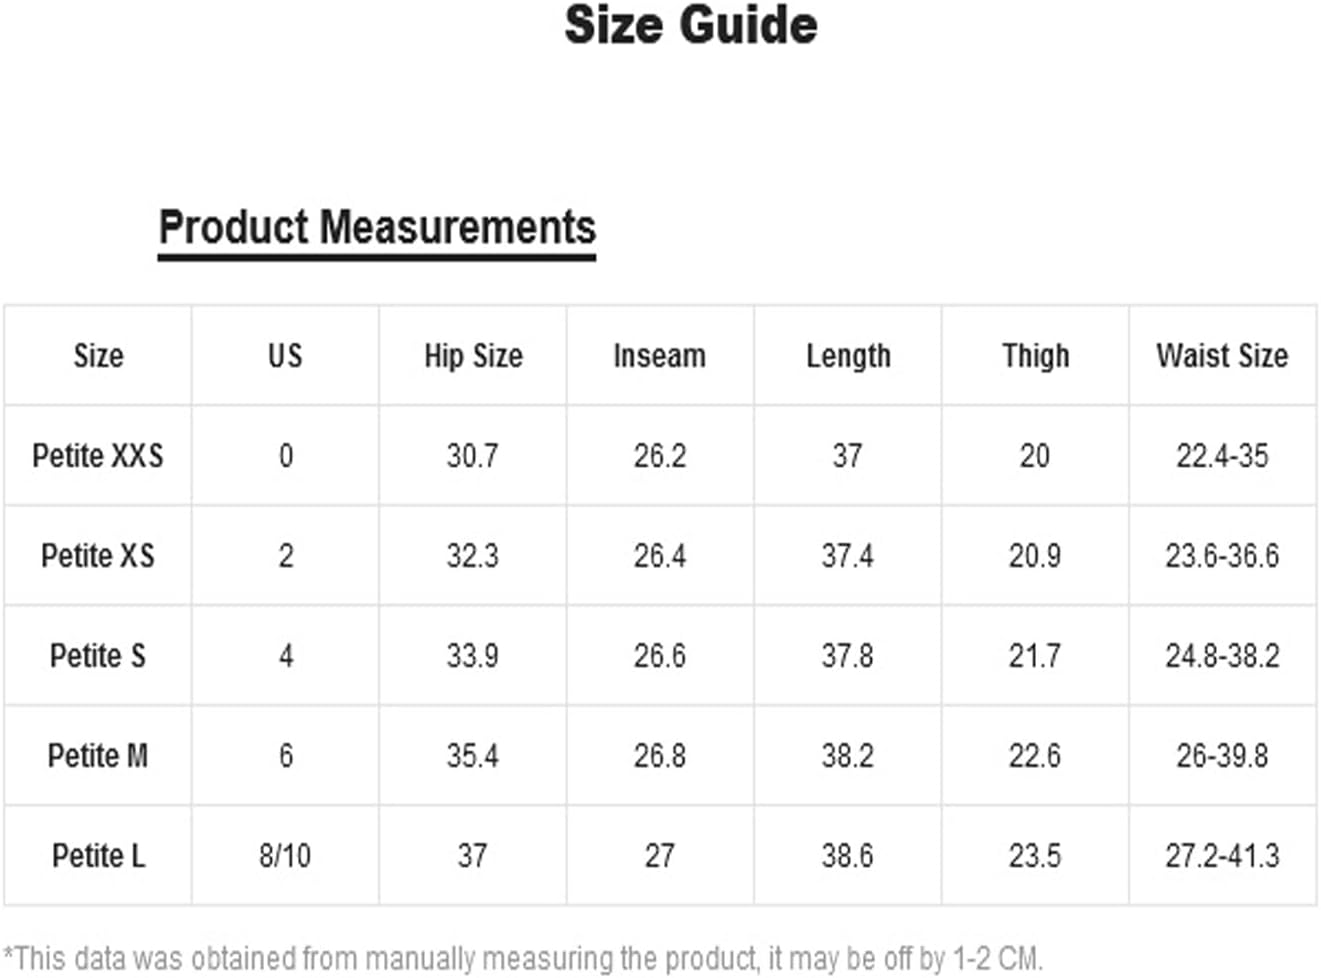Click the Hip Size column header

tap(473, 356)
